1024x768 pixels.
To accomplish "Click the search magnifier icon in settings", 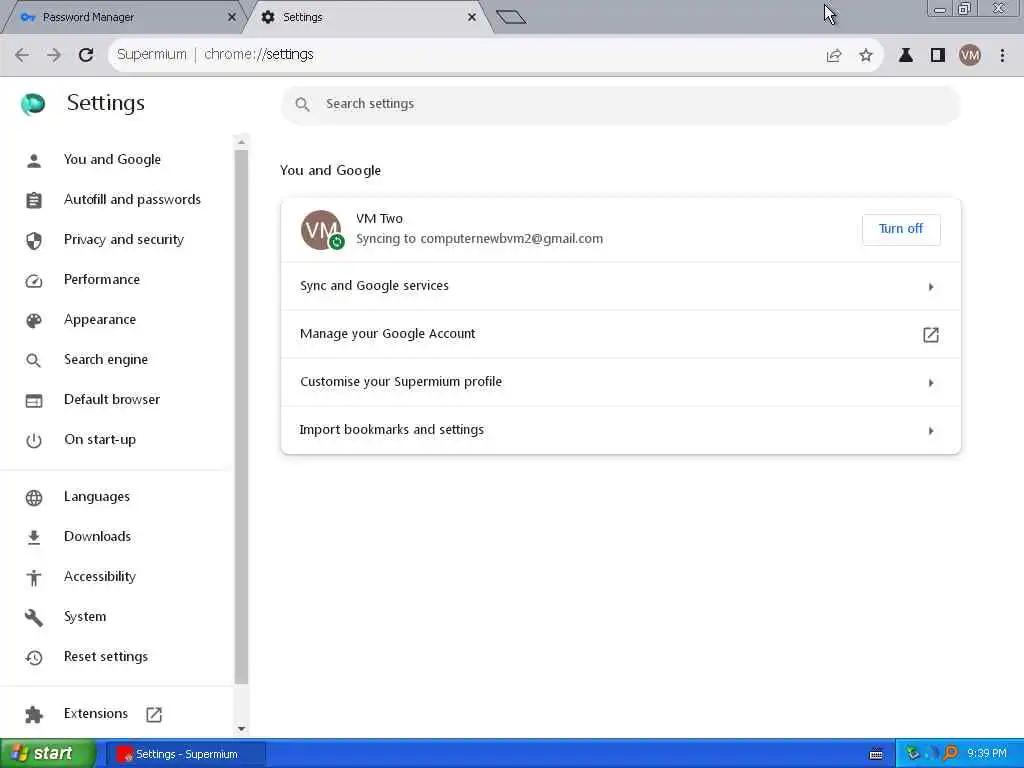I will tap(302, 104).
